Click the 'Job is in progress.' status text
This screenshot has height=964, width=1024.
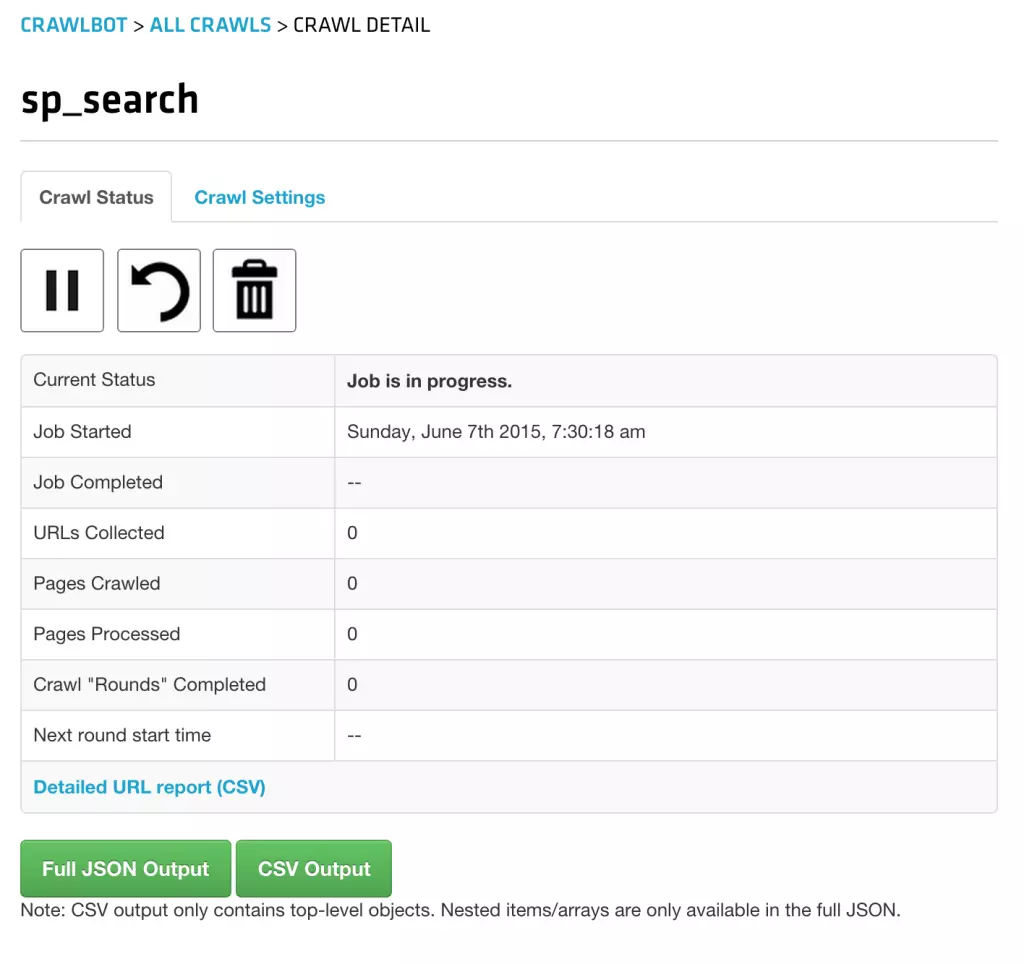click(429, 381)
